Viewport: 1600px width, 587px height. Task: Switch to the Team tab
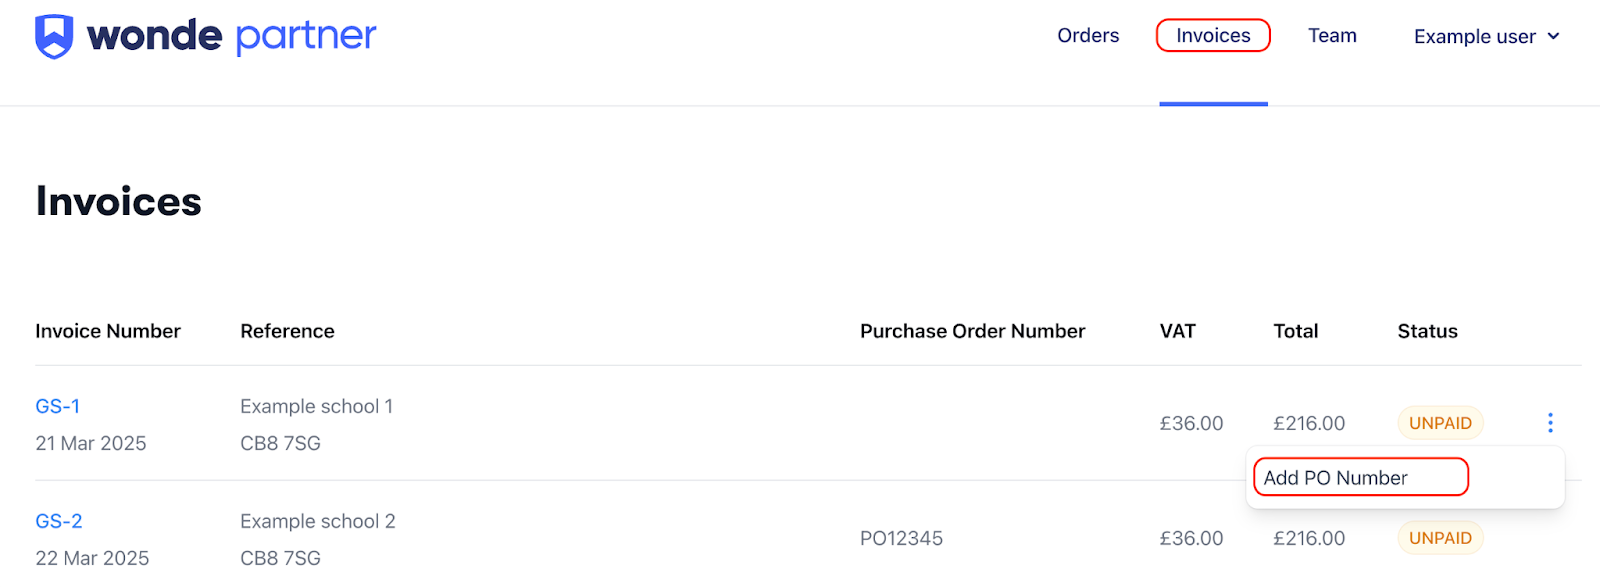pyautogui.click(x=1332, y=35)
